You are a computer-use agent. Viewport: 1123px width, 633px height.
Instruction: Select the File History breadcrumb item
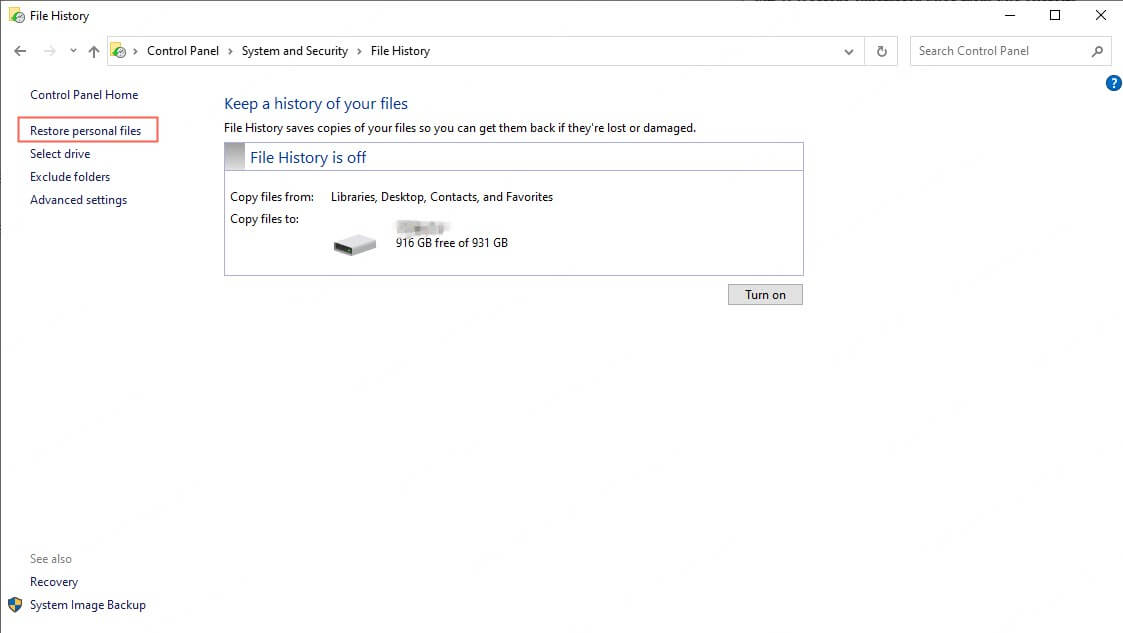(399, 50)
